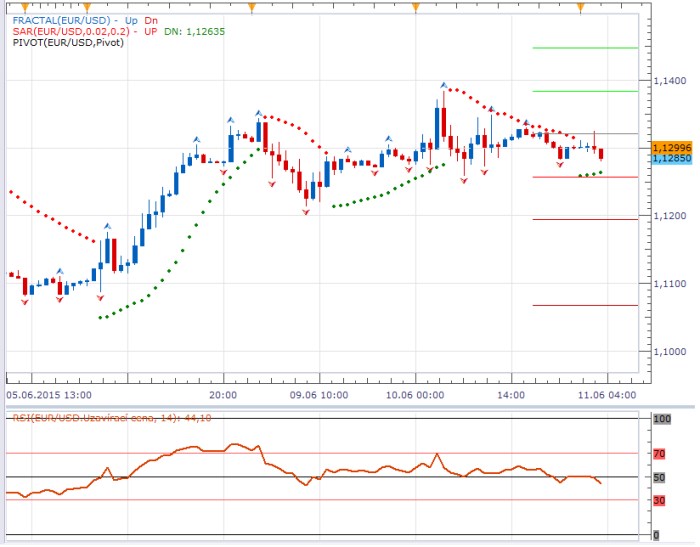Click the orange 1,12996 price tag
Viewport: 700px width, 547px height.
pyautogui.click(x=668, y=147)
